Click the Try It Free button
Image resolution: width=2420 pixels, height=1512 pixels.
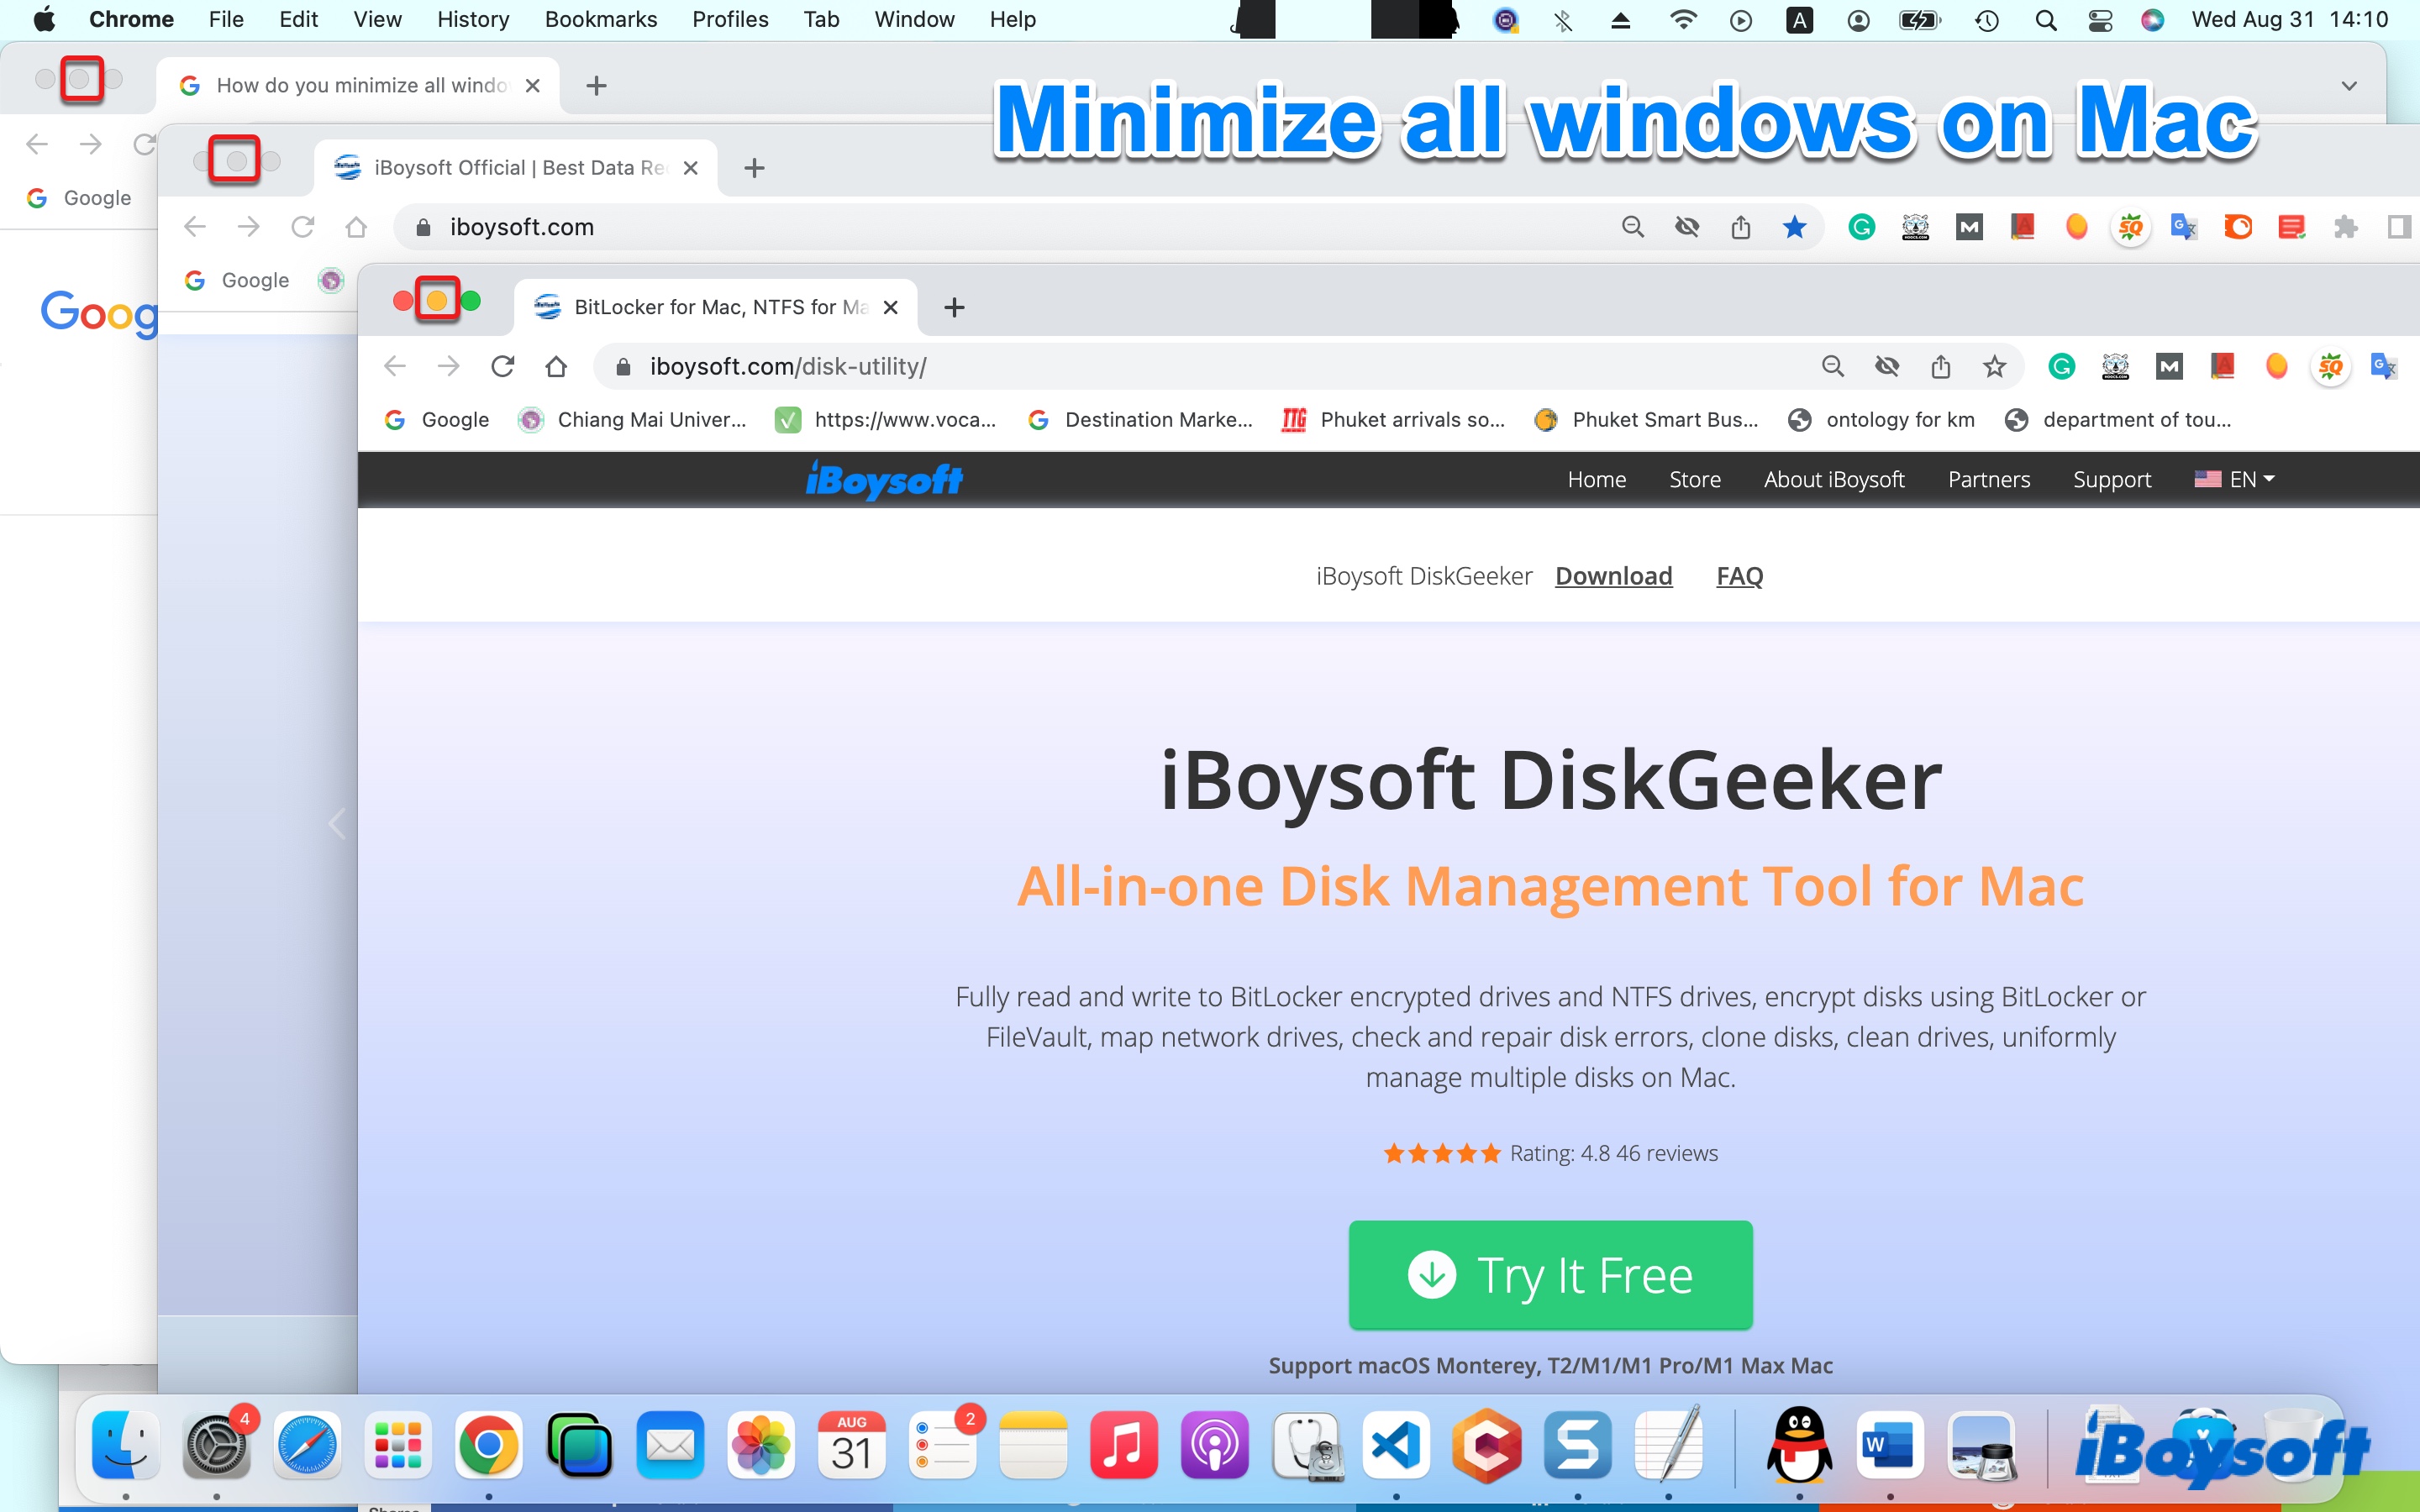coord(1550,1273)
